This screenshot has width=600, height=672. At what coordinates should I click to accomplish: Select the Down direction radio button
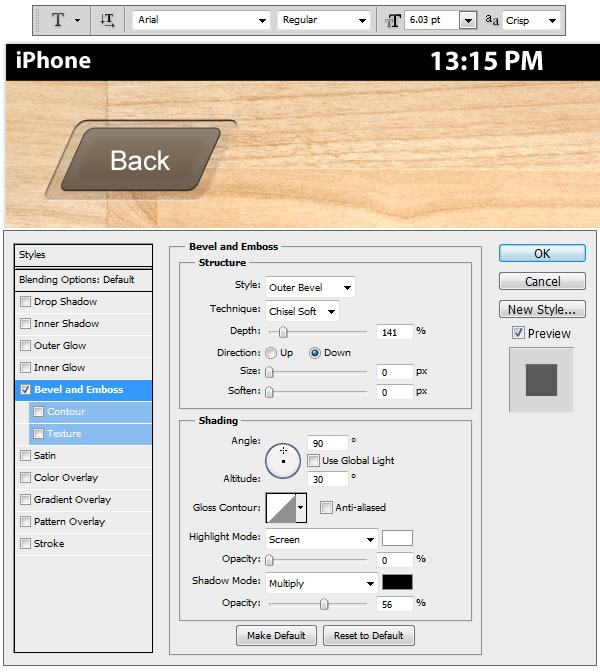click(x=315, y=353)
